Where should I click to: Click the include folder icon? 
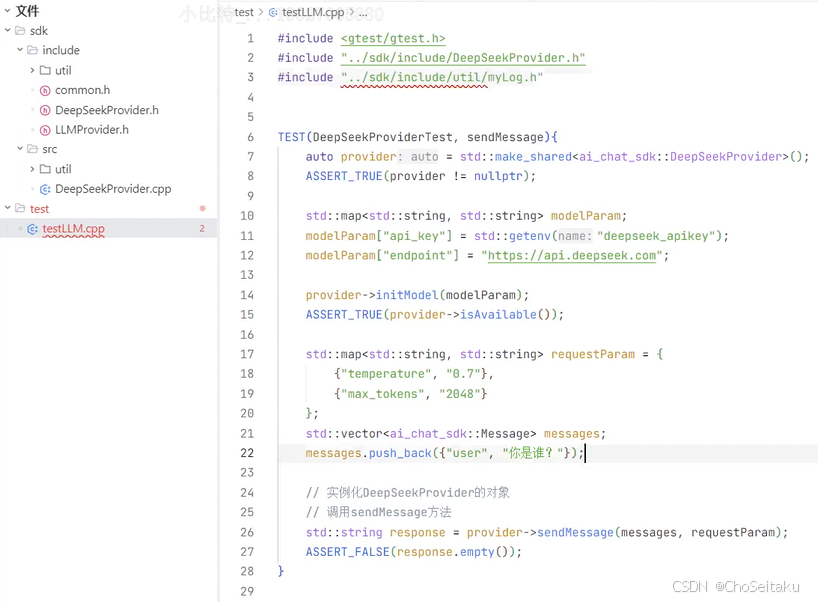click(x=33, y=50)
